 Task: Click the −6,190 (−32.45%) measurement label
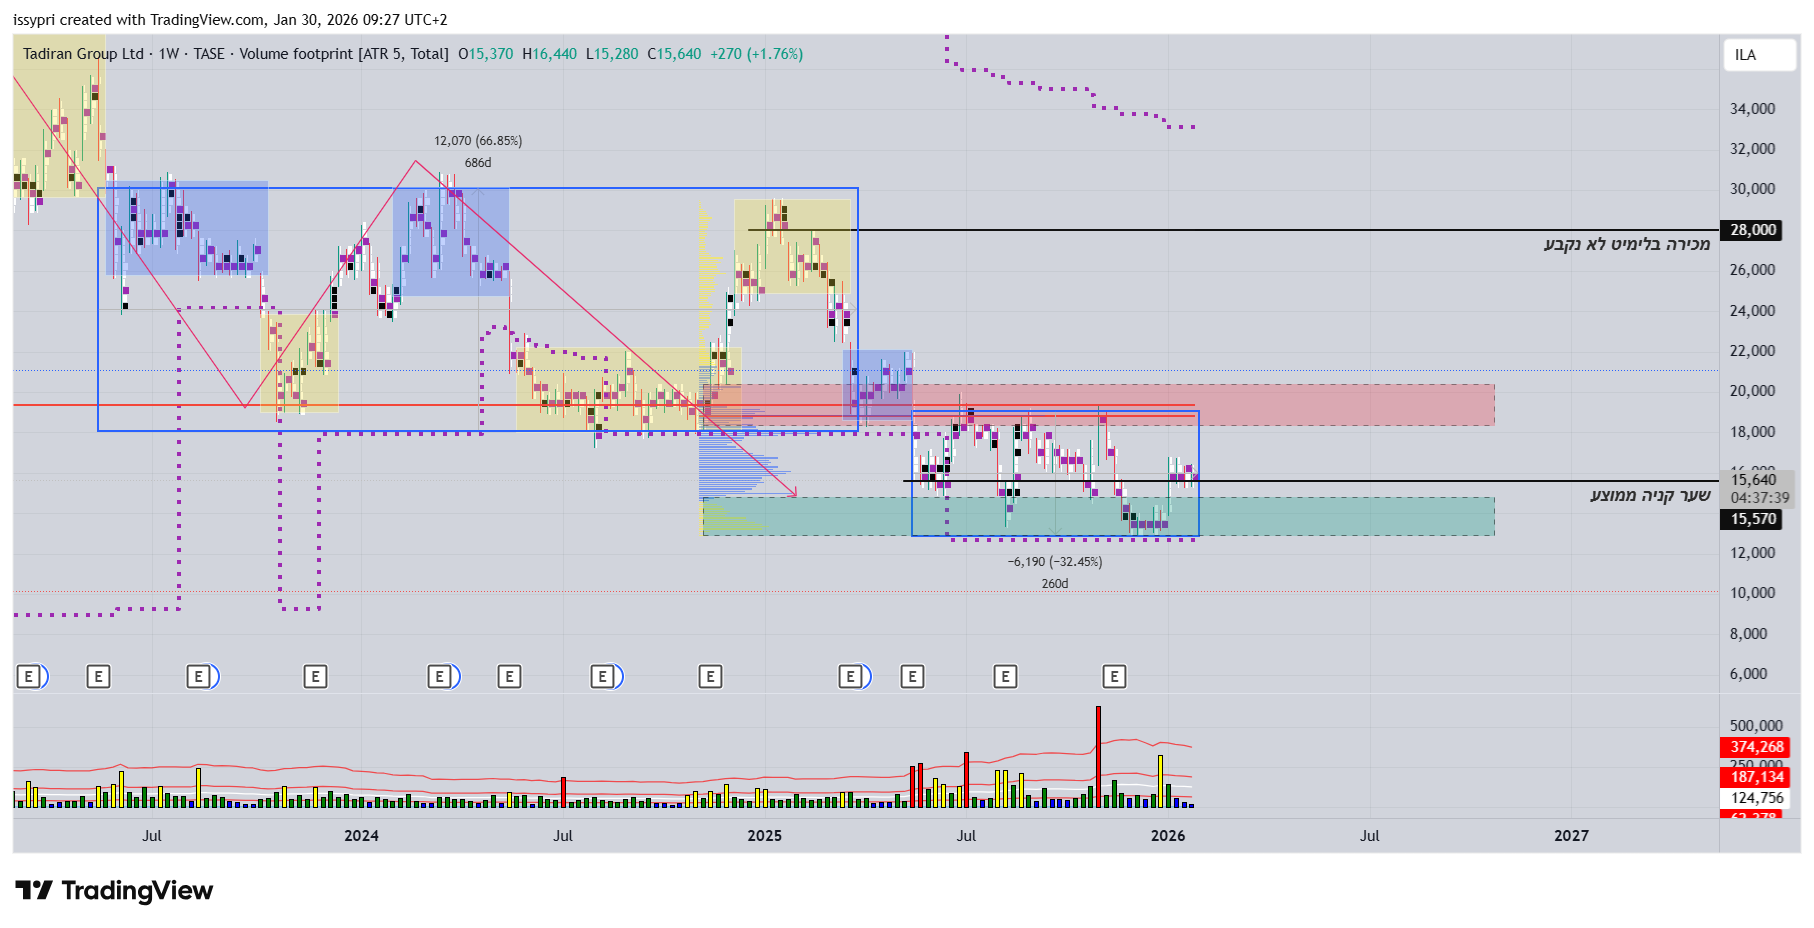pyautogui.click(x=1055, y=562)
